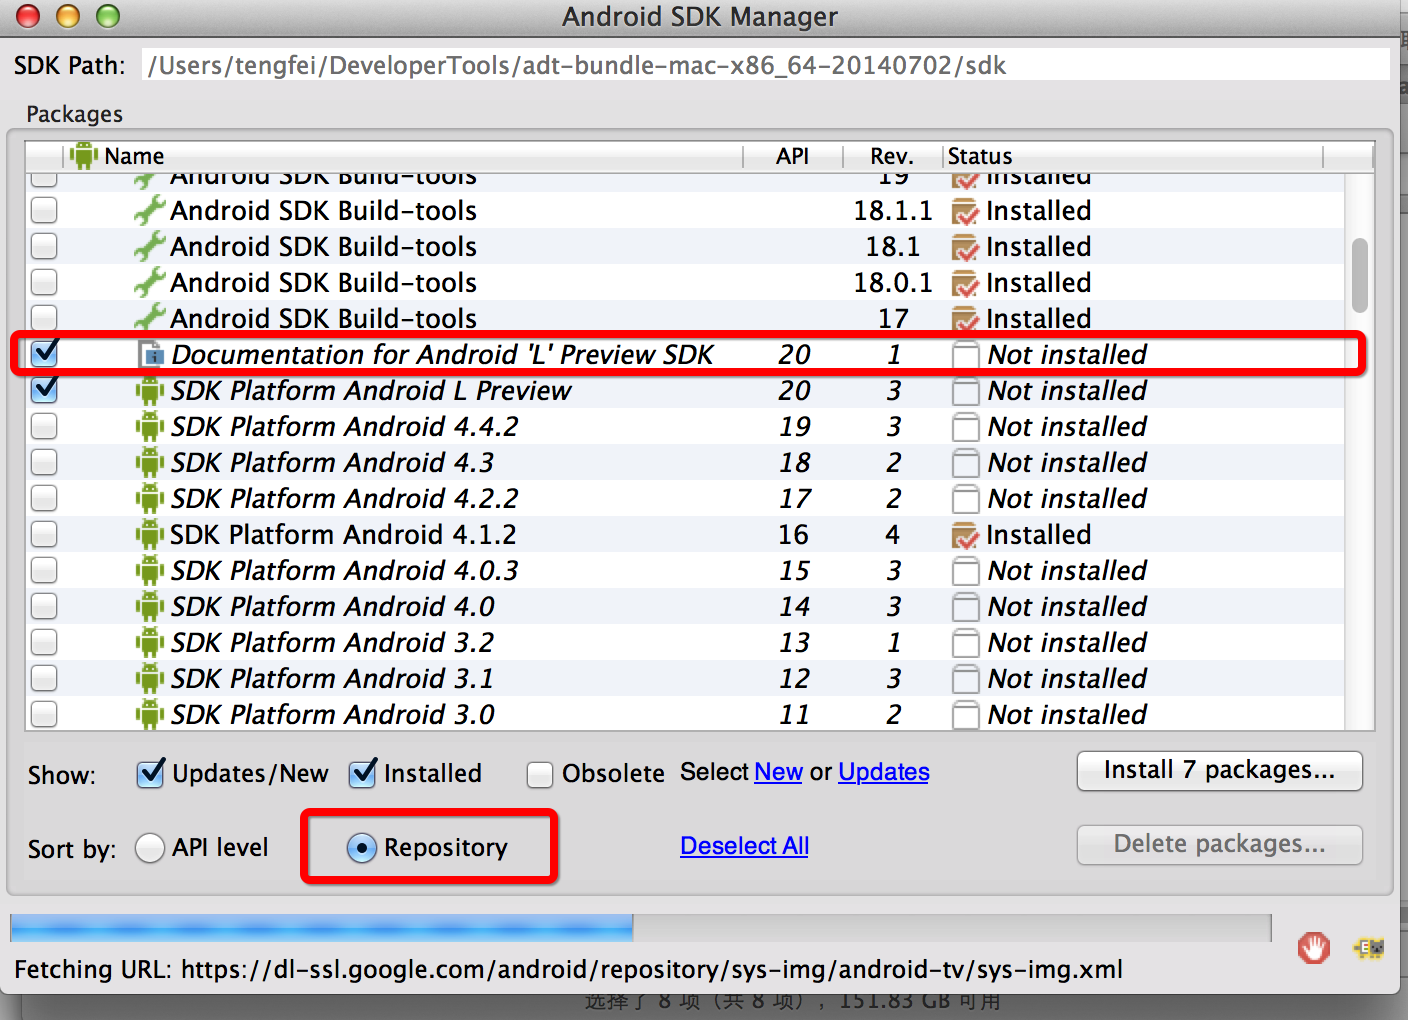Click the New link to select new packages
The width and height of the screenshot is (1408, 1020).
778,772
